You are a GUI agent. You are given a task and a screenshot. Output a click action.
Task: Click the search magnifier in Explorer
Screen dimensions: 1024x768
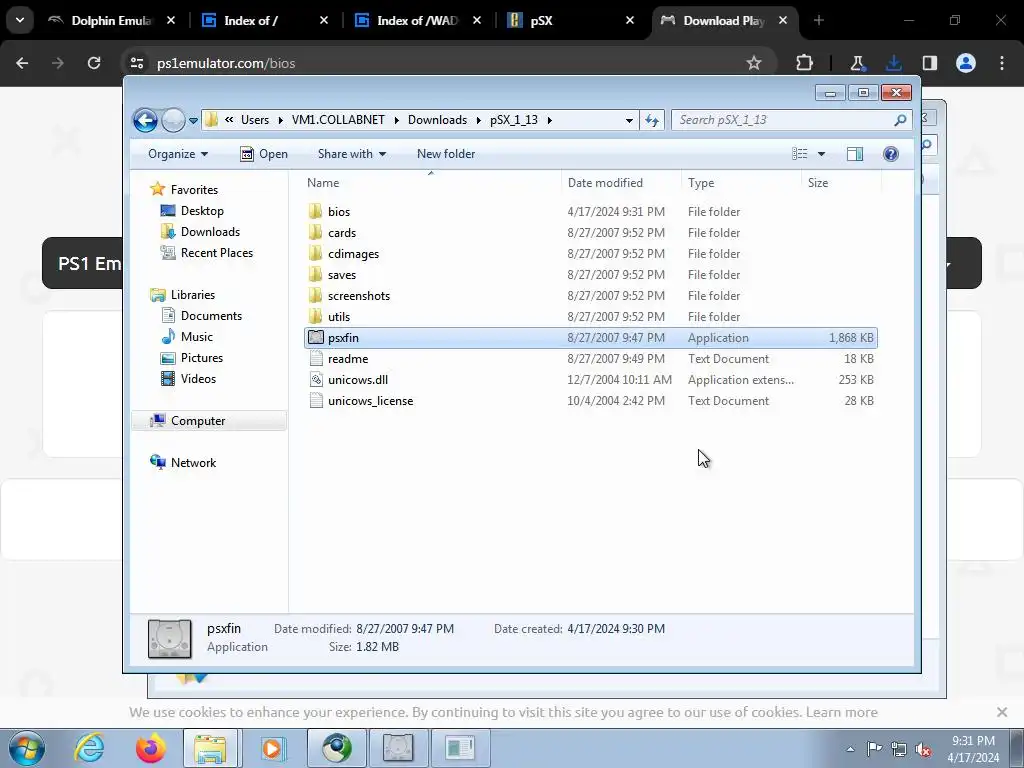coord(900,120)
